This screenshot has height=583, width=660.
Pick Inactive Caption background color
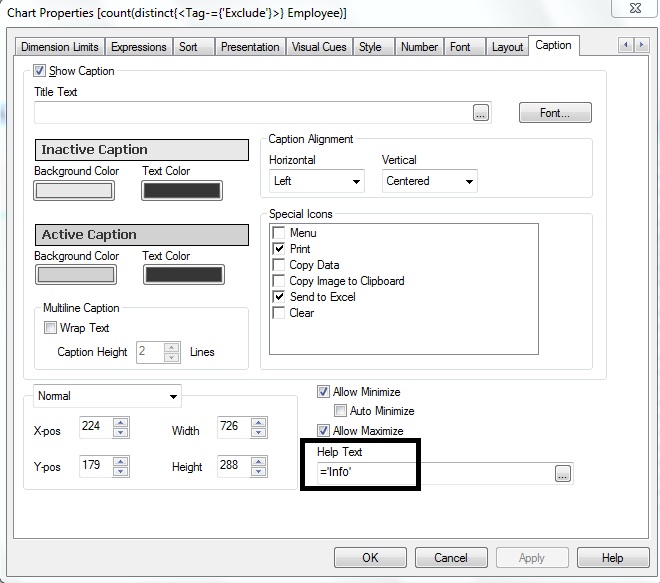click(x=74, y=191)
